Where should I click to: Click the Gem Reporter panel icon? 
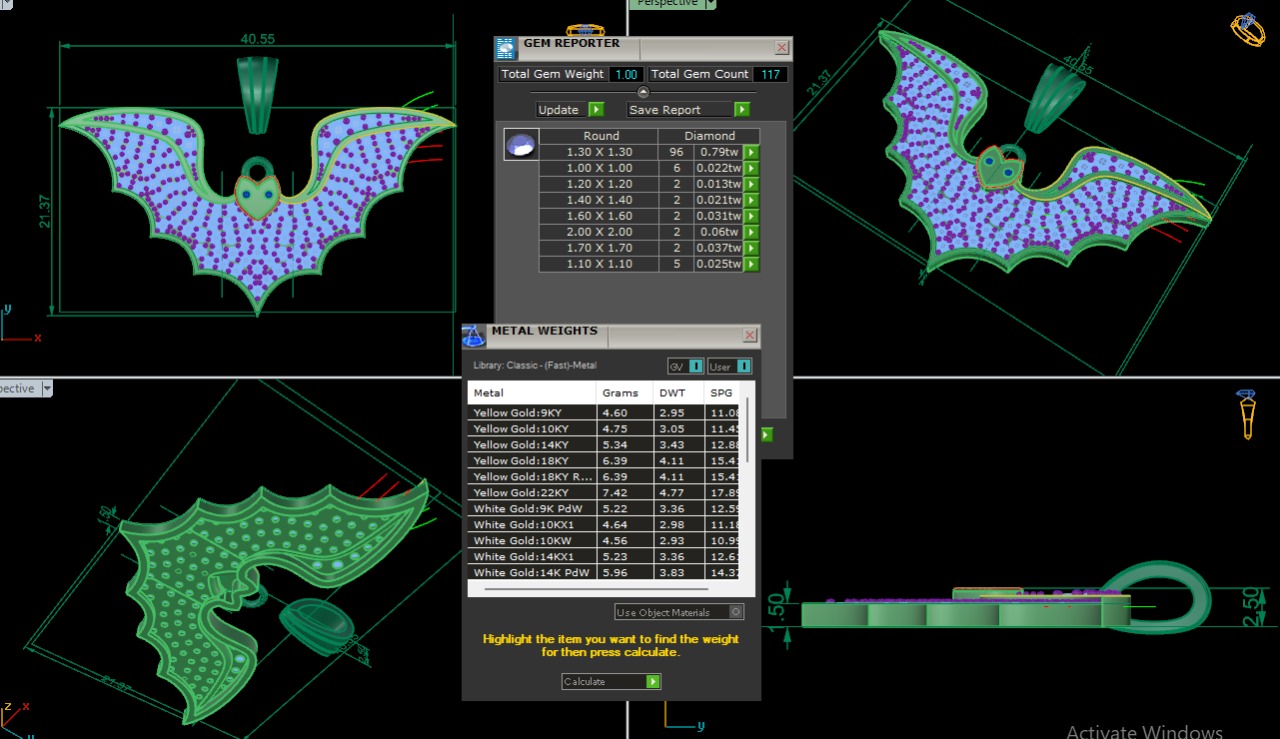click(507, 47)
